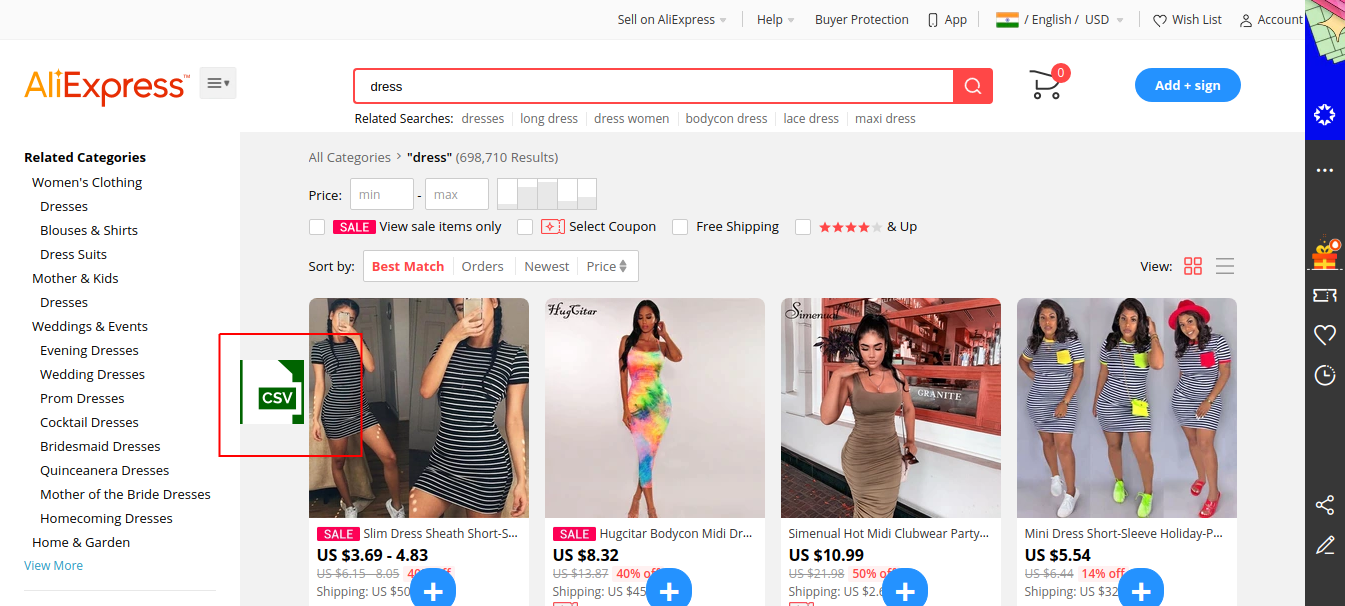The width and height of the screenshot is (1345, 606).
Task: Open the Mini Dress Short-Sleeve thumbnail
Action: 1127,408
